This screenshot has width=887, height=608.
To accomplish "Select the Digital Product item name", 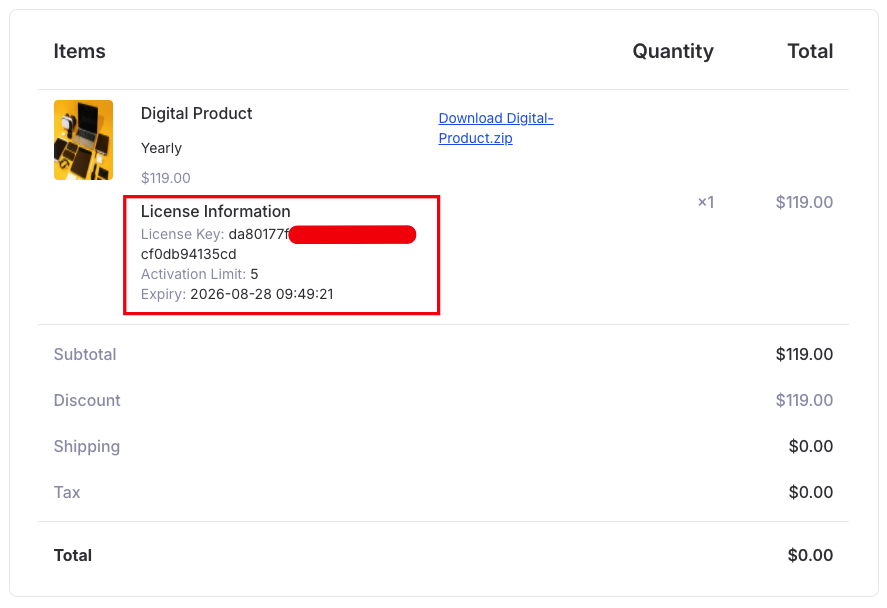I will pyautogui.click(x=196, y=113).
